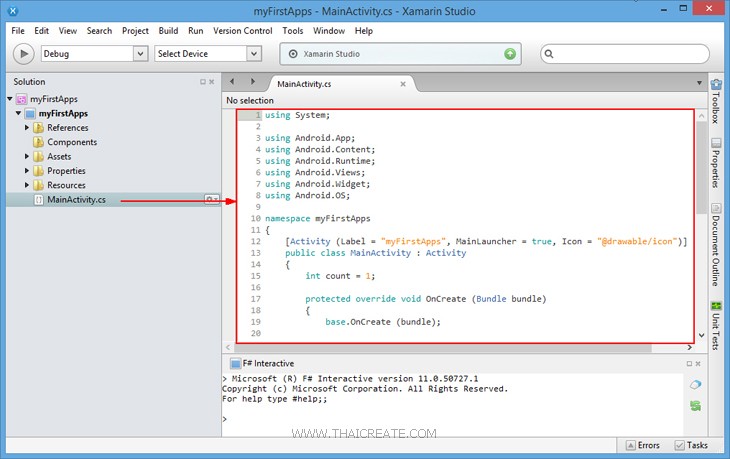This screenshot has width=730, height=459.
Task: Click the Run play button
Action: coord(23,54)
